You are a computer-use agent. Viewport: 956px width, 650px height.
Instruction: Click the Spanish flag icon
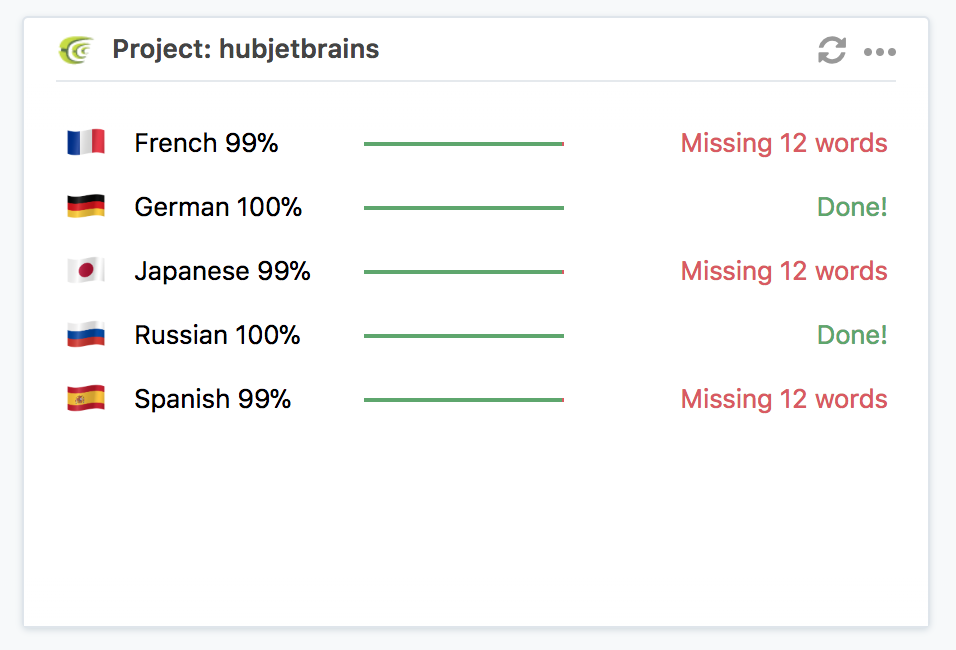86,399
